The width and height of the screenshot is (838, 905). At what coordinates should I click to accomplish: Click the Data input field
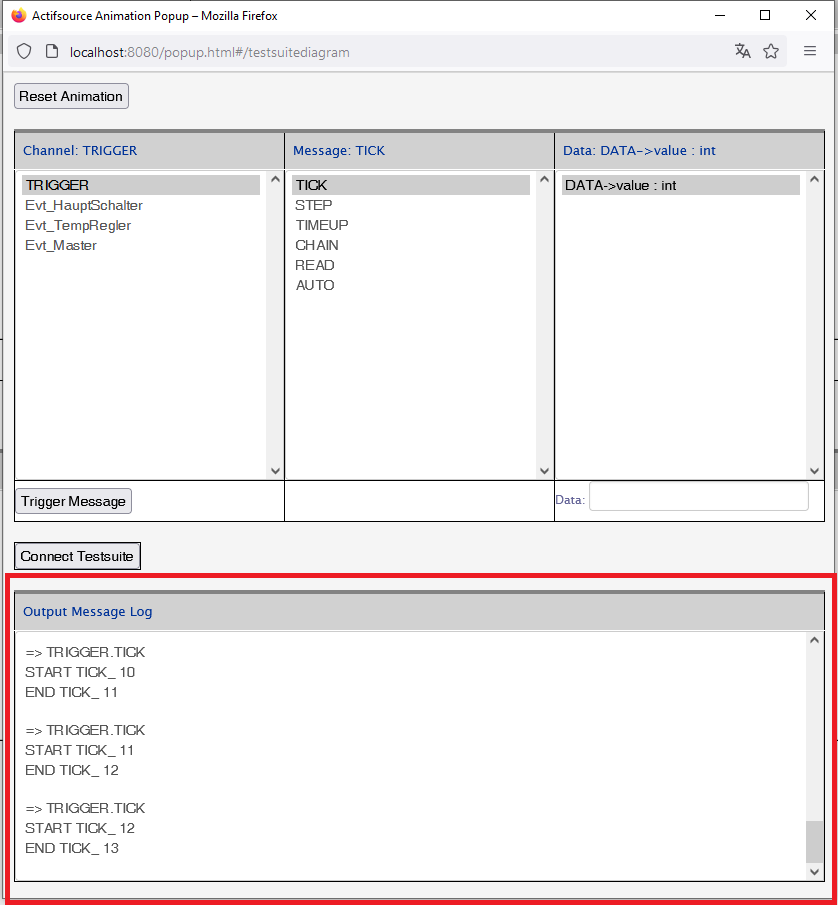pyautogui.click(x=698, y=496)
